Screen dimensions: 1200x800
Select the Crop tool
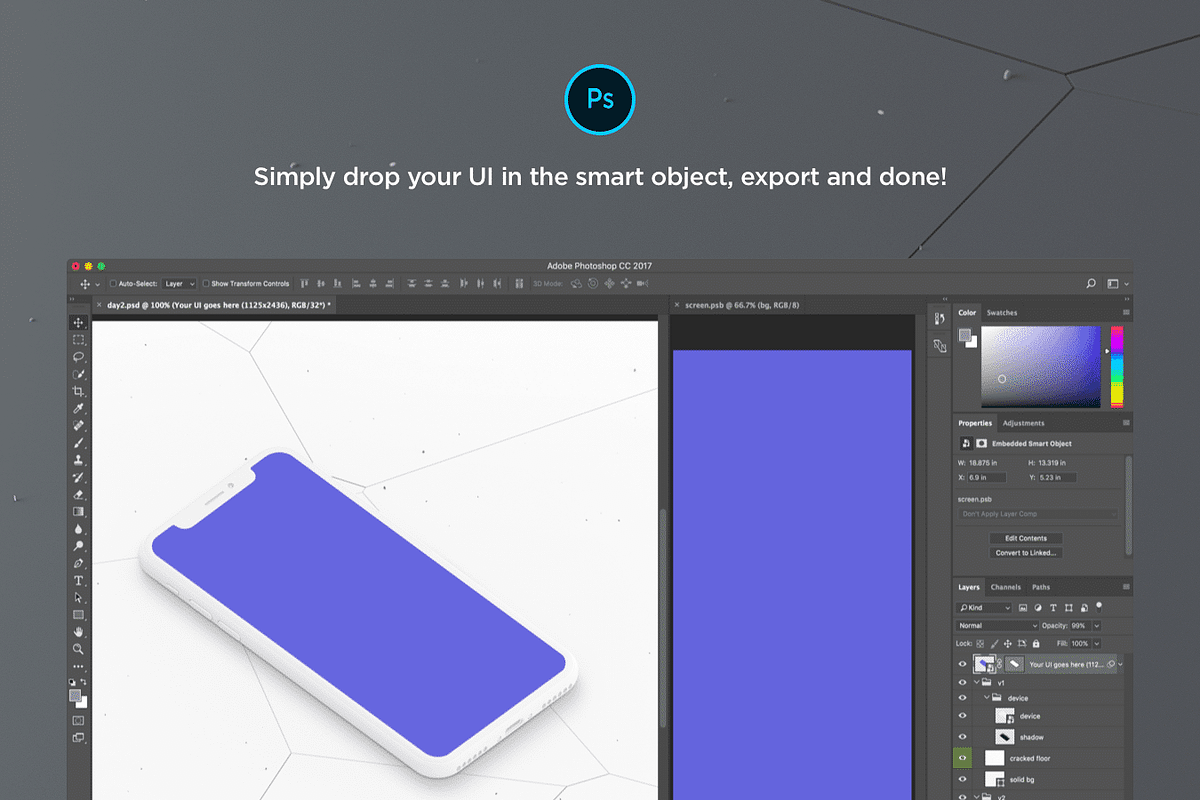(78, 391)
